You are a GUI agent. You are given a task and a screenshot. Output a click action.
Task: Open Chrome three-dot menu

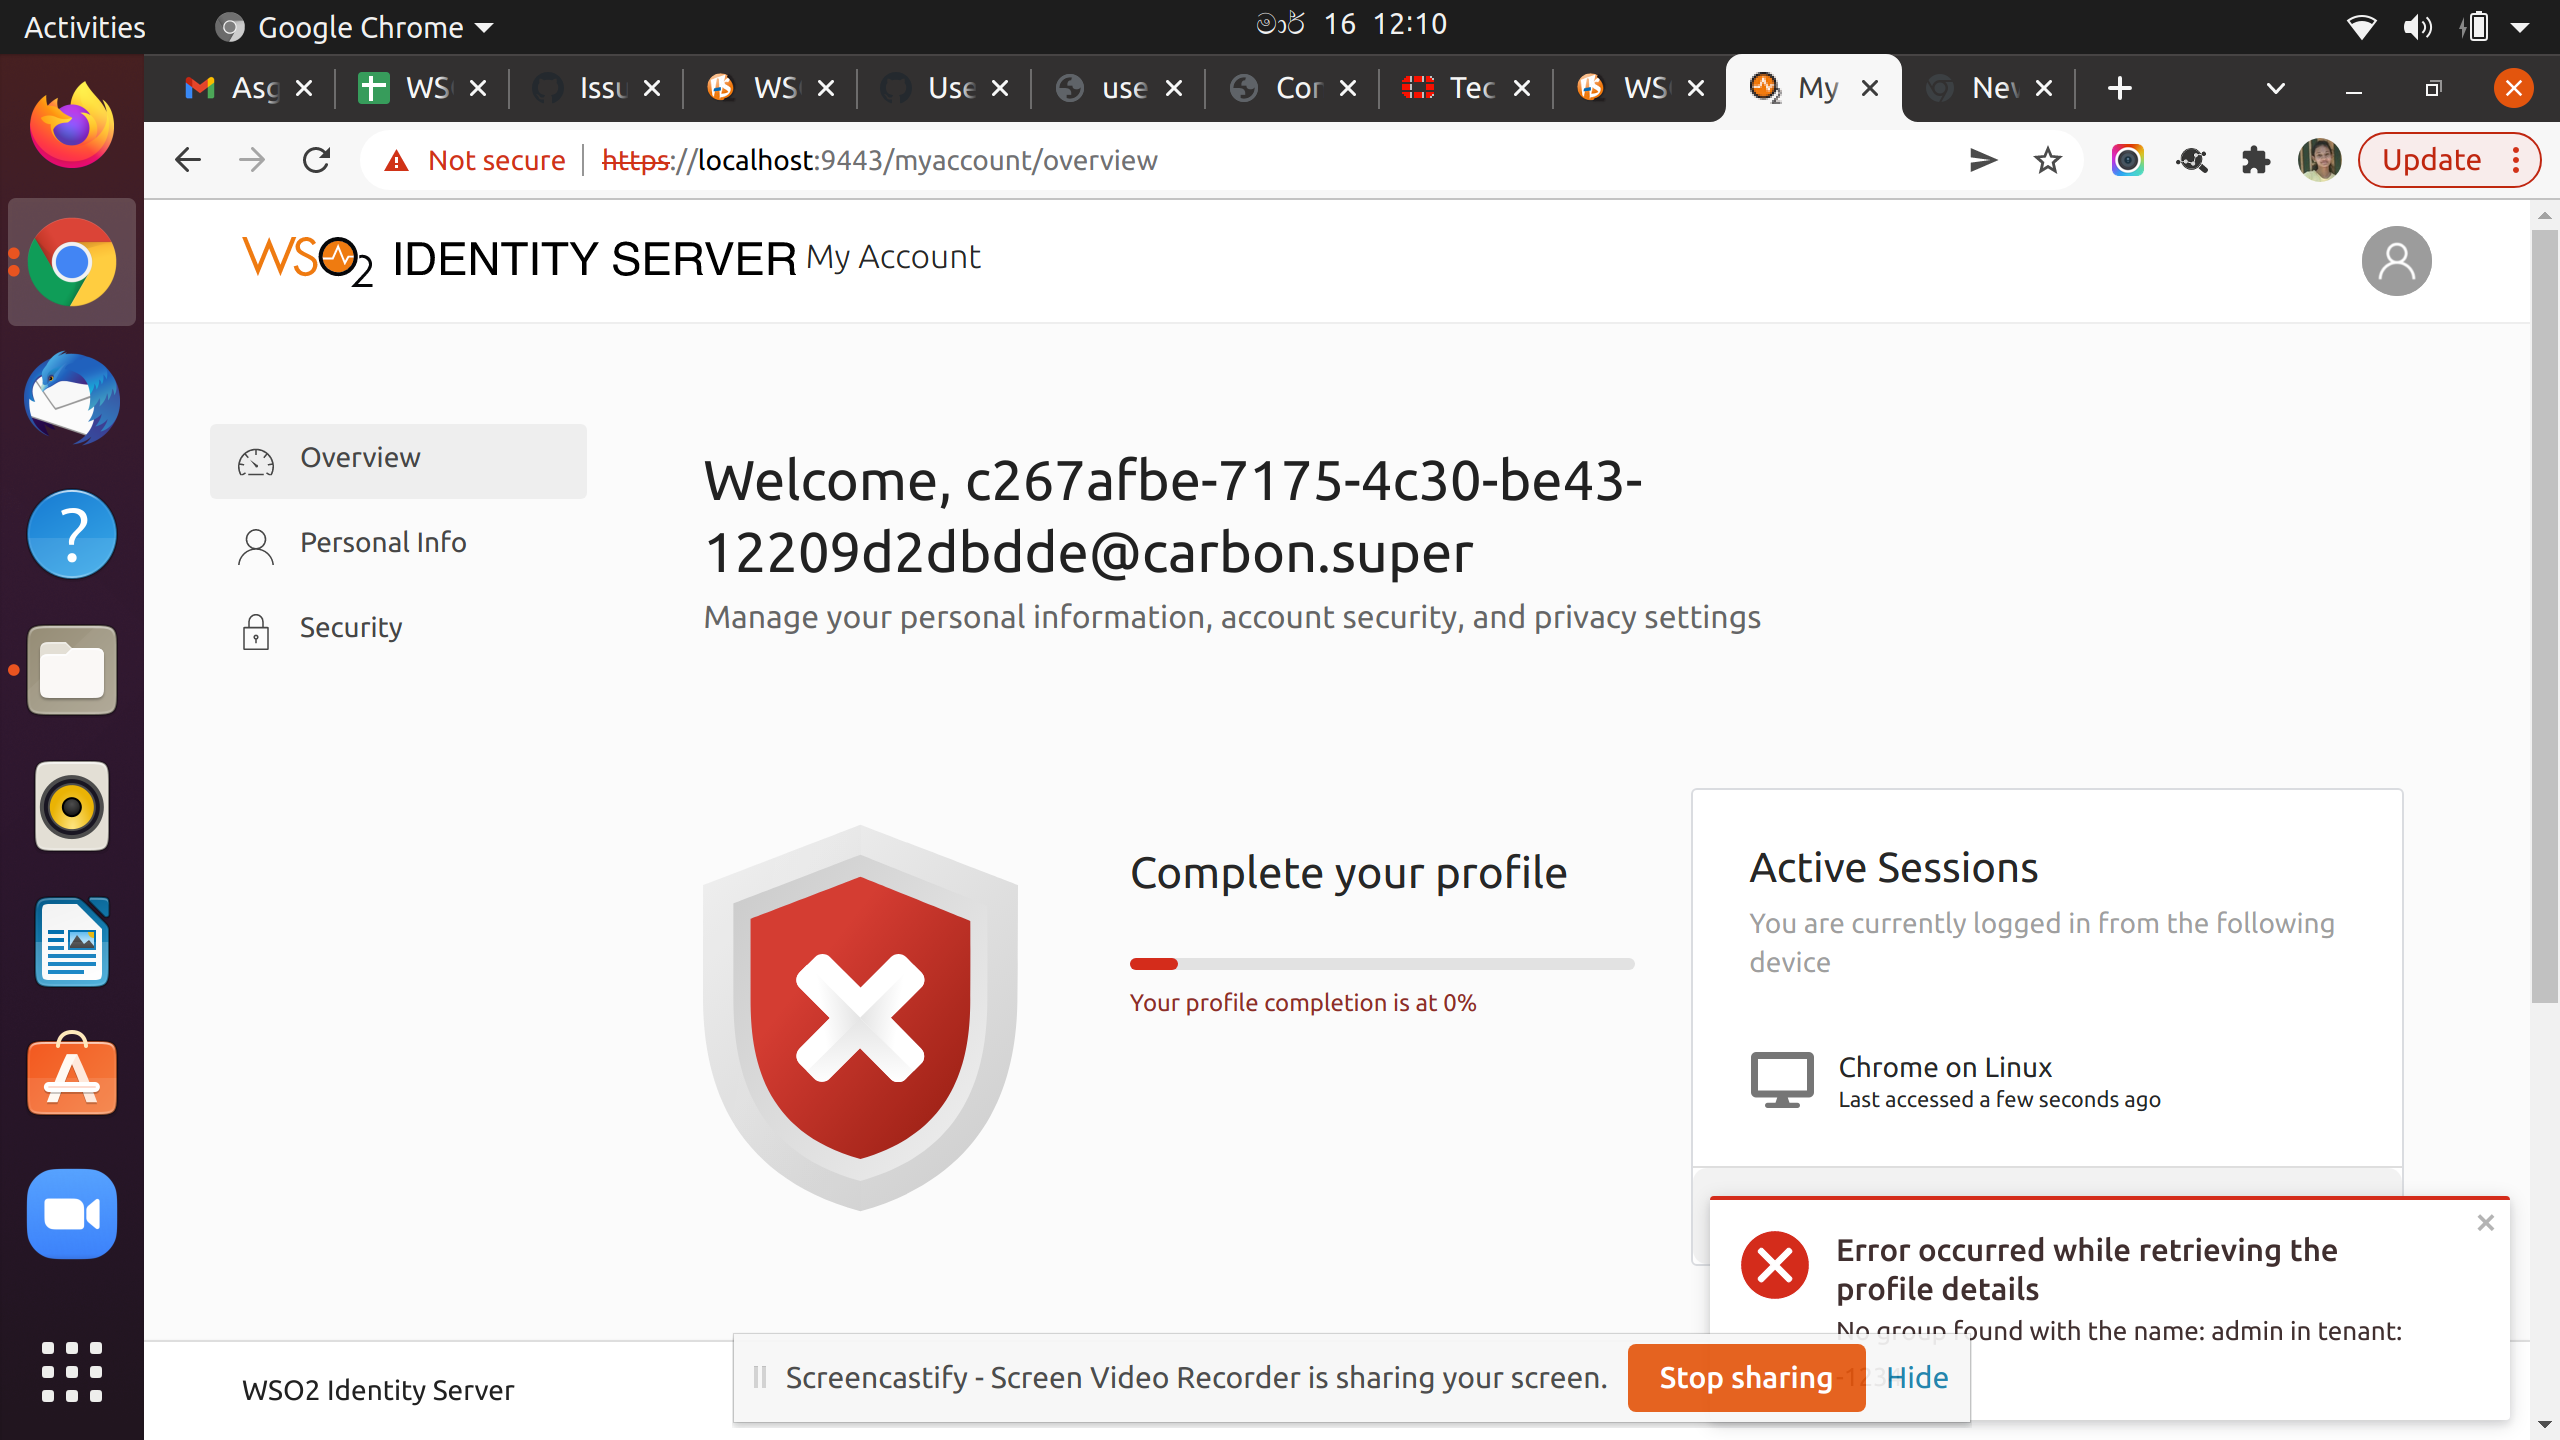click(x=2516, y=160)
